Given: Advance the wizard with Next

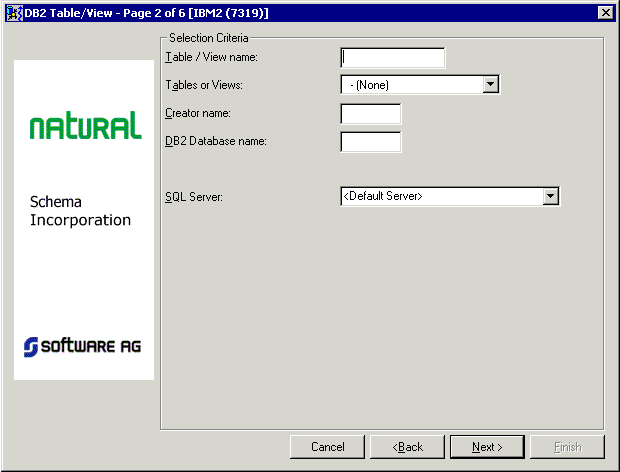Looking at the screenshot, I should click(487, 446).
